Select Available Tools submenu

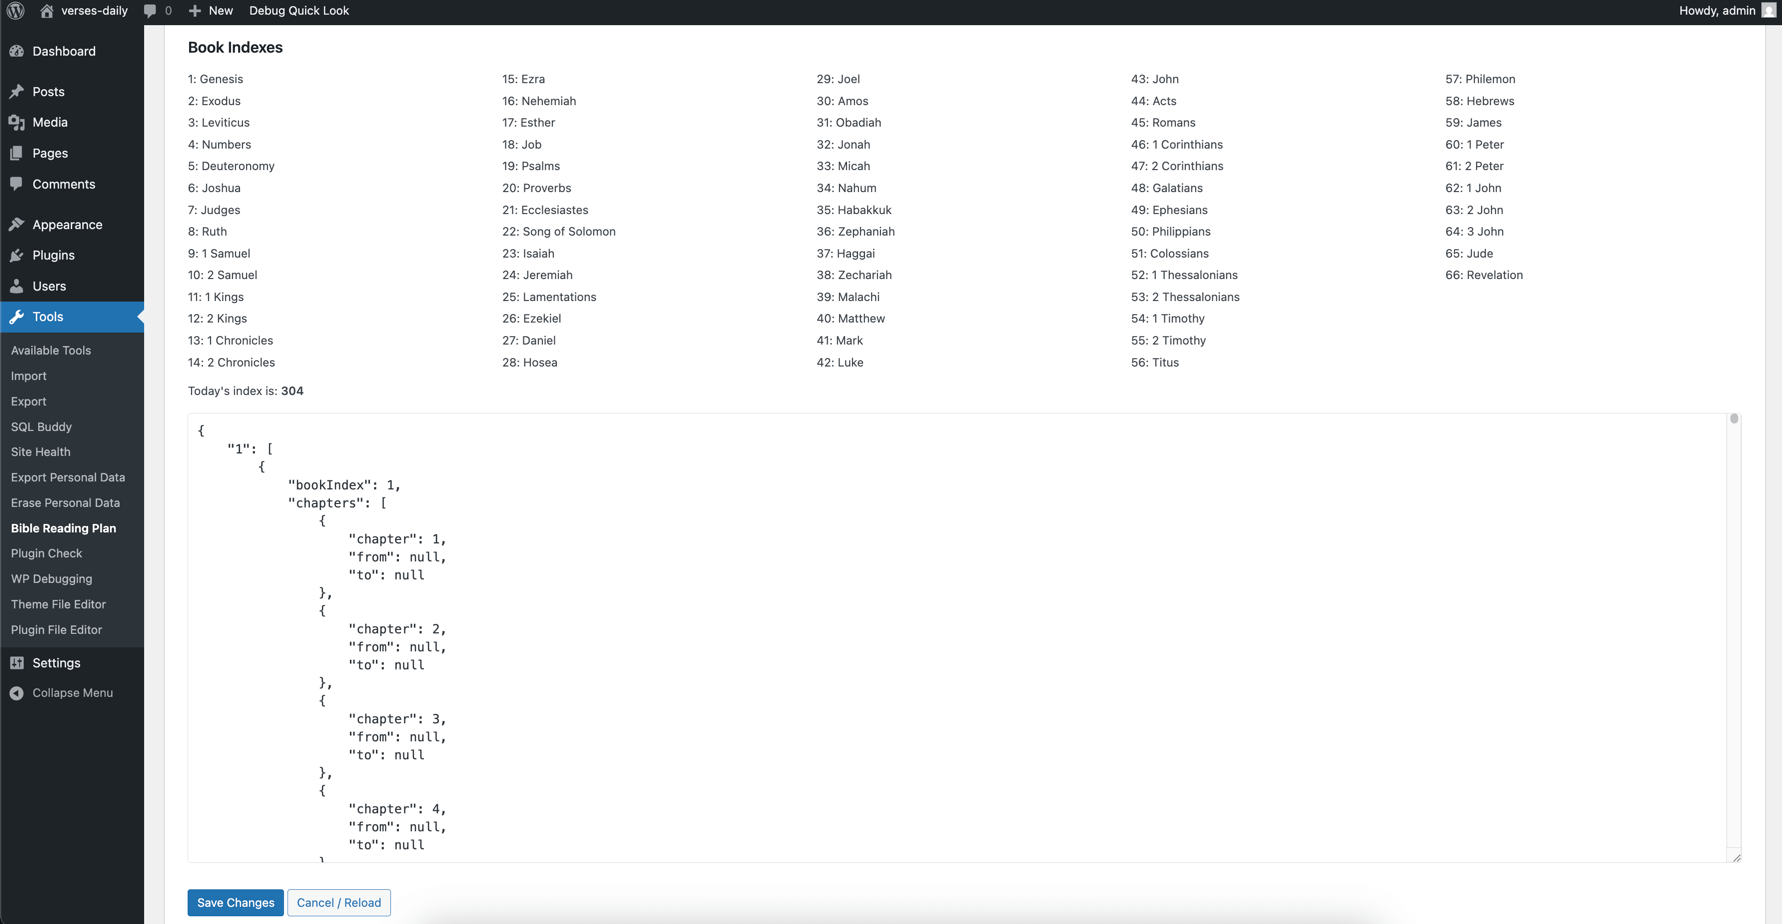[x=51, y=350]
